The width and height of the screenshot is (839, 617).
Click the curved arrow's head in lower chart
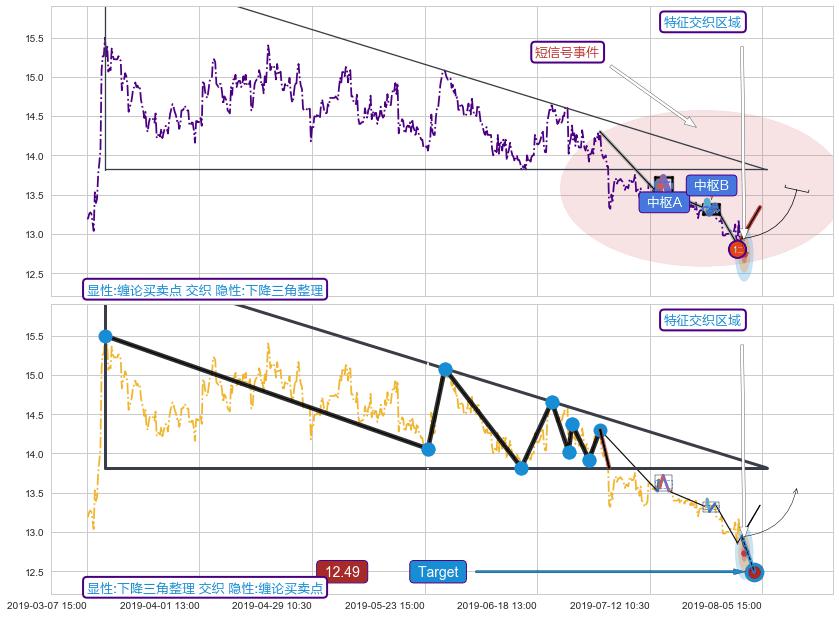click(x=796, y=490)
